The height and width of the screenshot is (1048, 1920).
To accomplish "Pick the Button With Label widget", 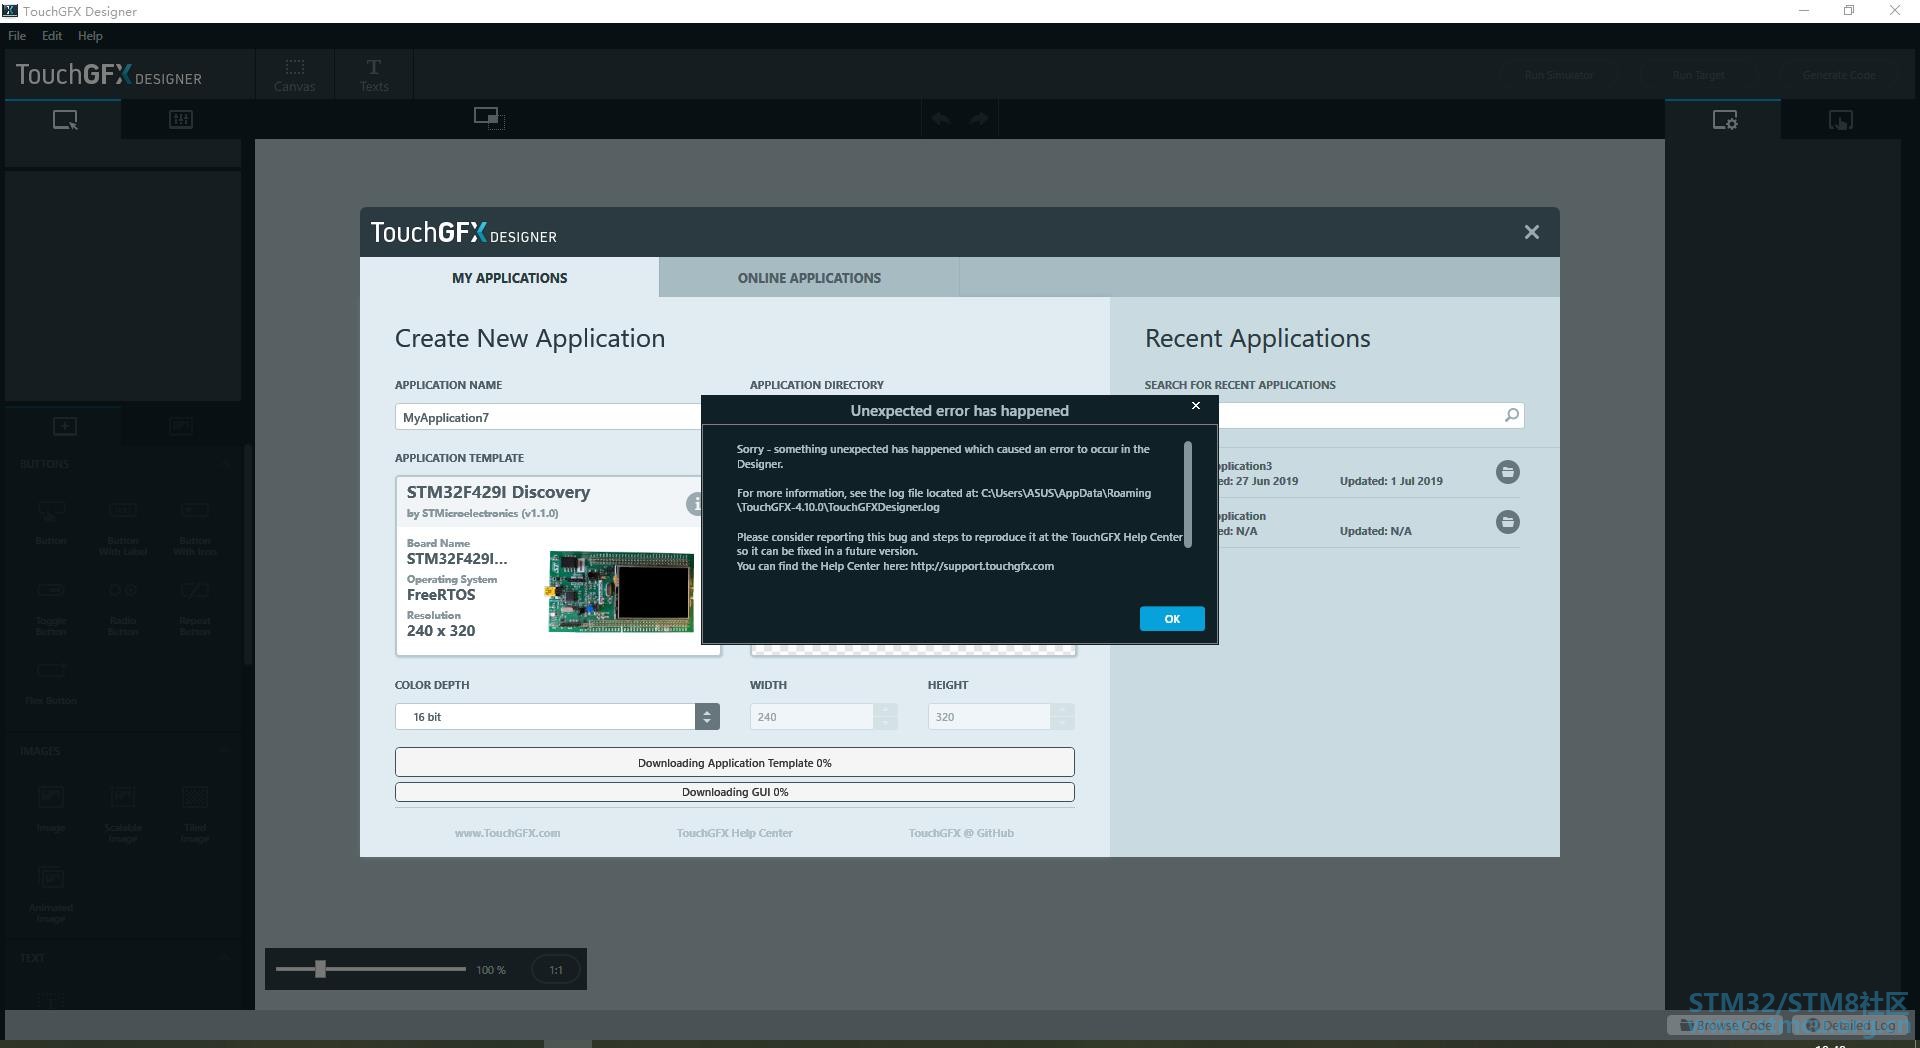I will coord(123,528).
